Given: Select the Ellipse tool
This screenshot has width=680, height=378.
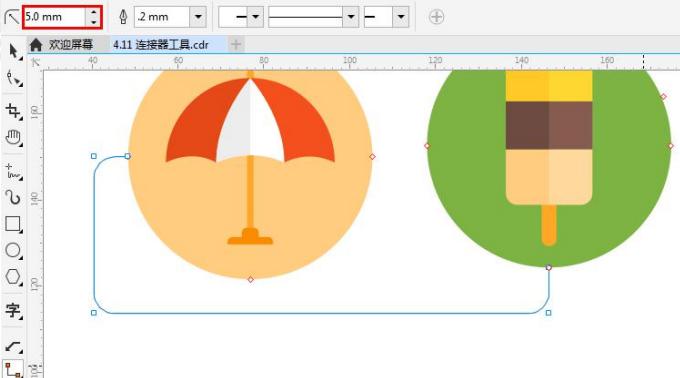Looking at the screenshot, I should (13, 251).
